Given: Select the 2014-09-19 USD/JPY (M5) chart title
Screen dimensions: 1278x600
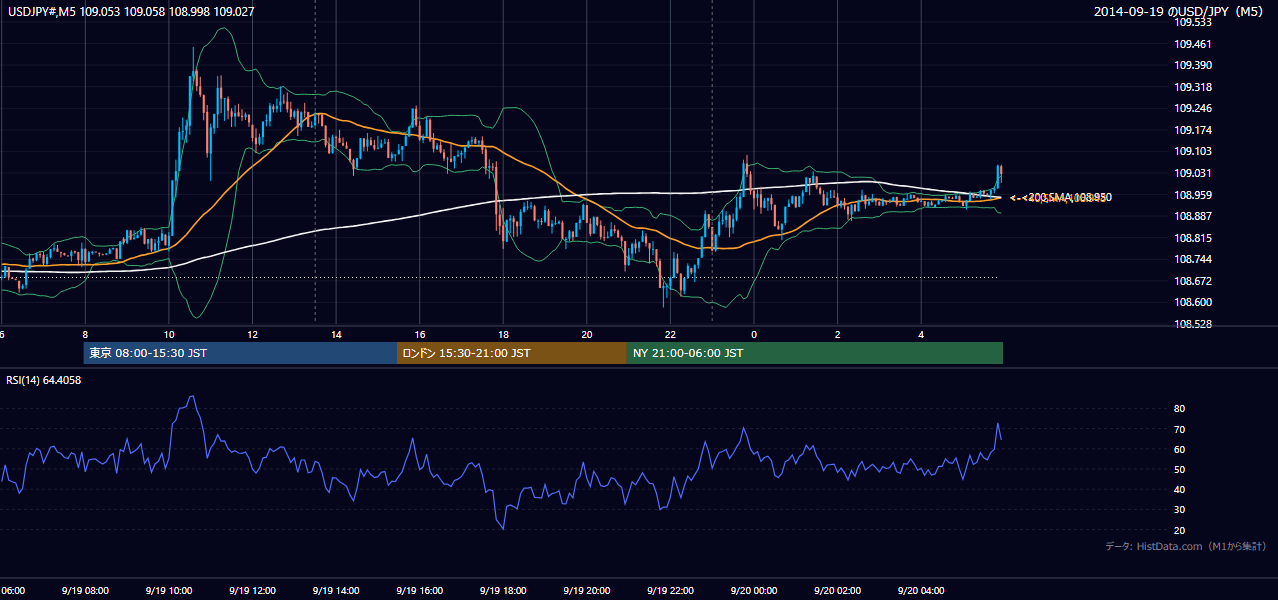Looking at the screenshot, I should click(x=1180, y=12).
